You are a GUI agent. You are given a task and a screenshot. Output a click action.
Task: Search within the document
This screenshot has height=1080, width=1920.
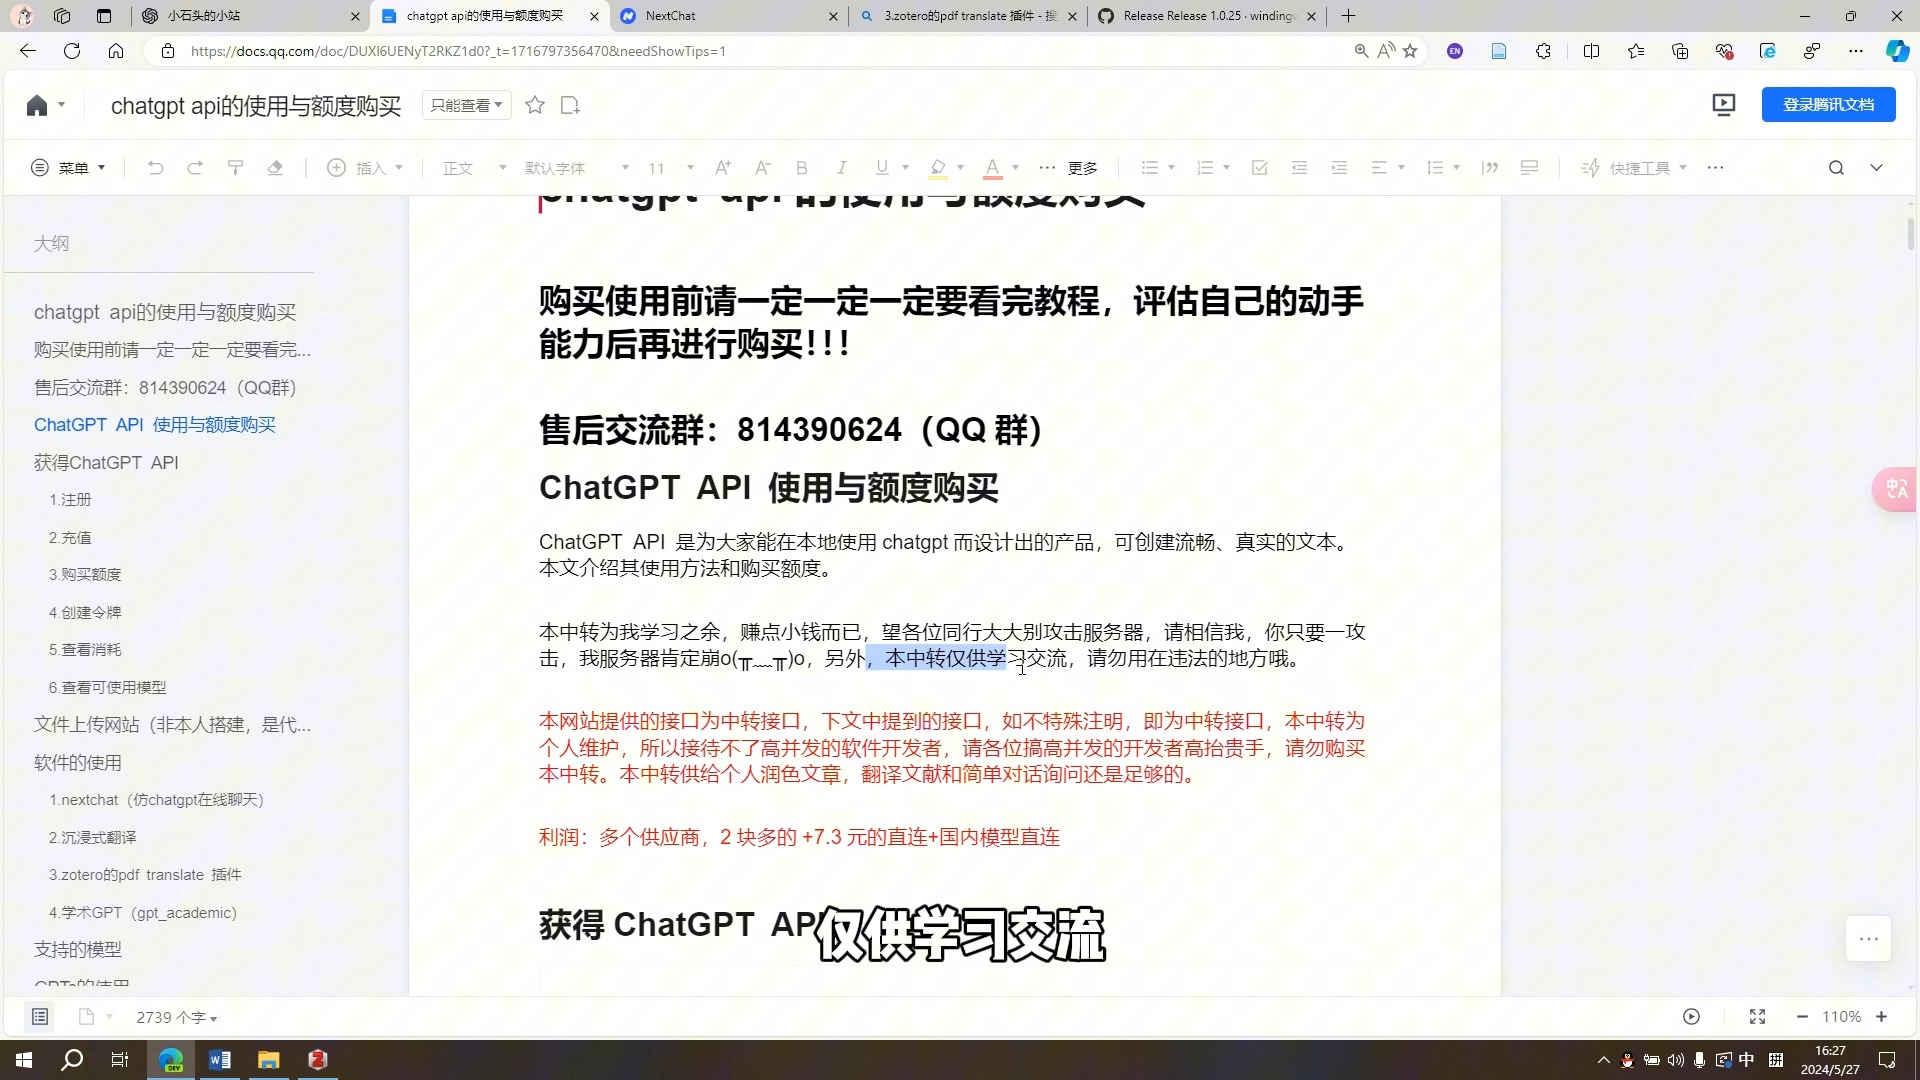tap(1836, 168)
